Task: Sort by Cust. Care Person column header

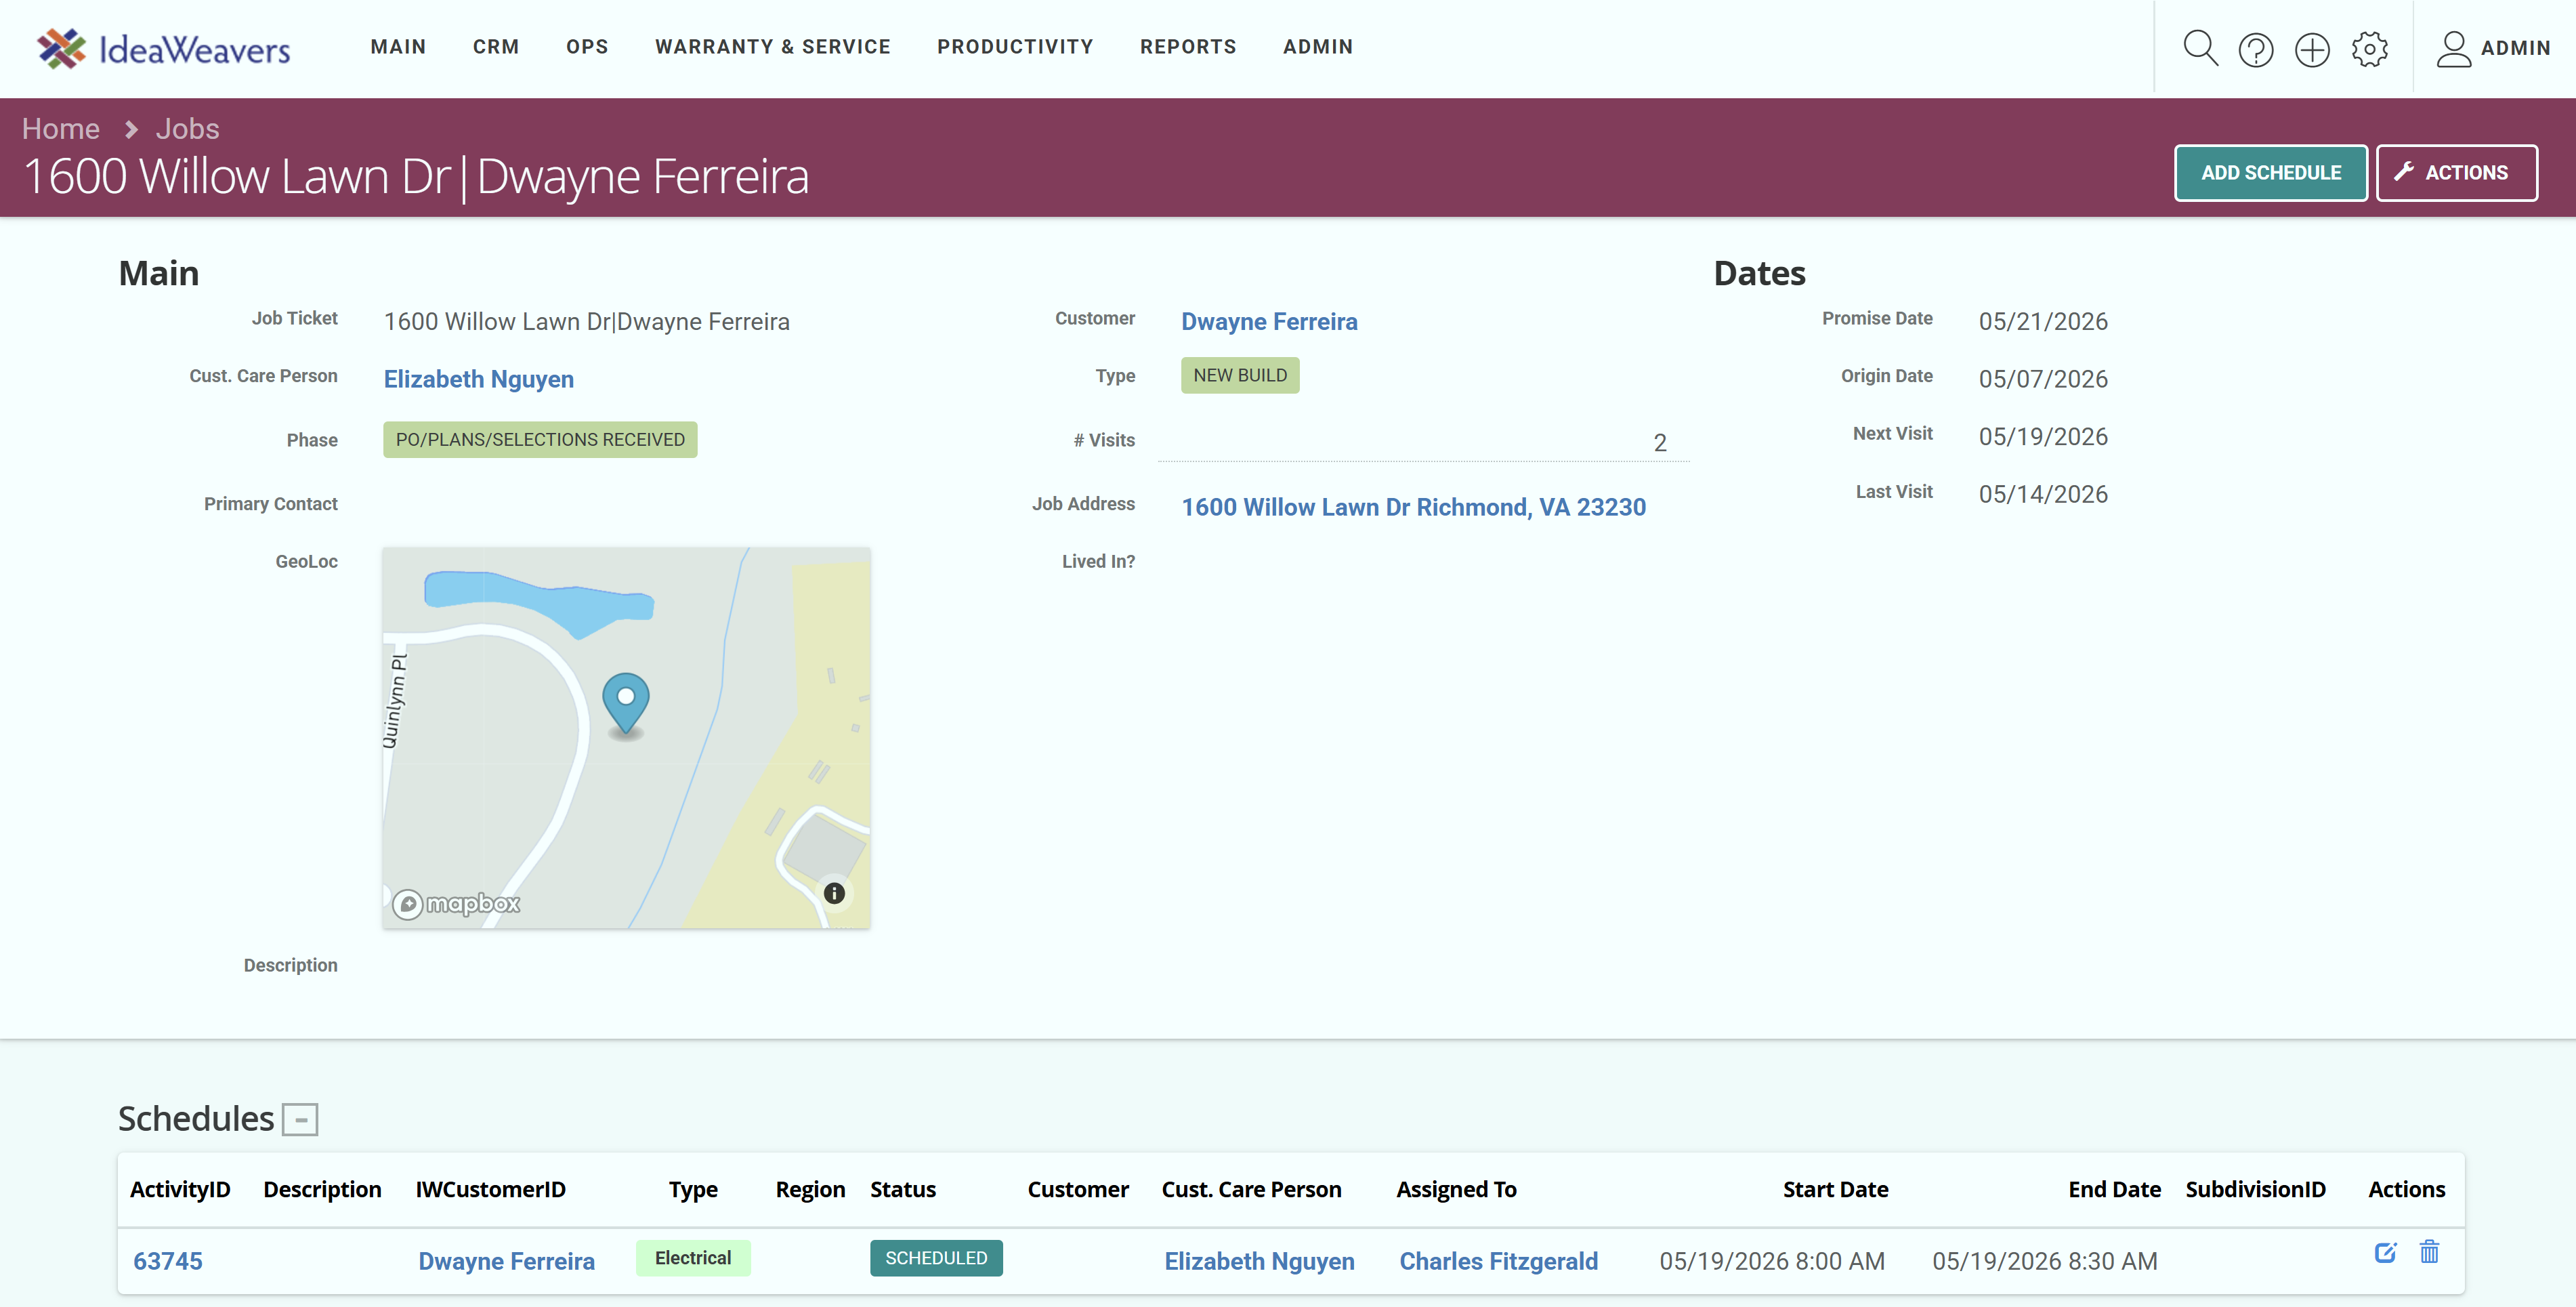Action: click(x=1251, y=1190)
